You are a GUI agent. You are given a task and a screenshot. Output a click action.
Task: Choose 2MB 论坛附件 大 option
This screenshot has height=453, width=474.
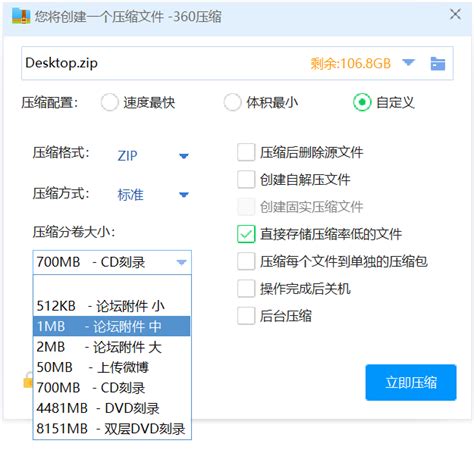tap(112, 347)
